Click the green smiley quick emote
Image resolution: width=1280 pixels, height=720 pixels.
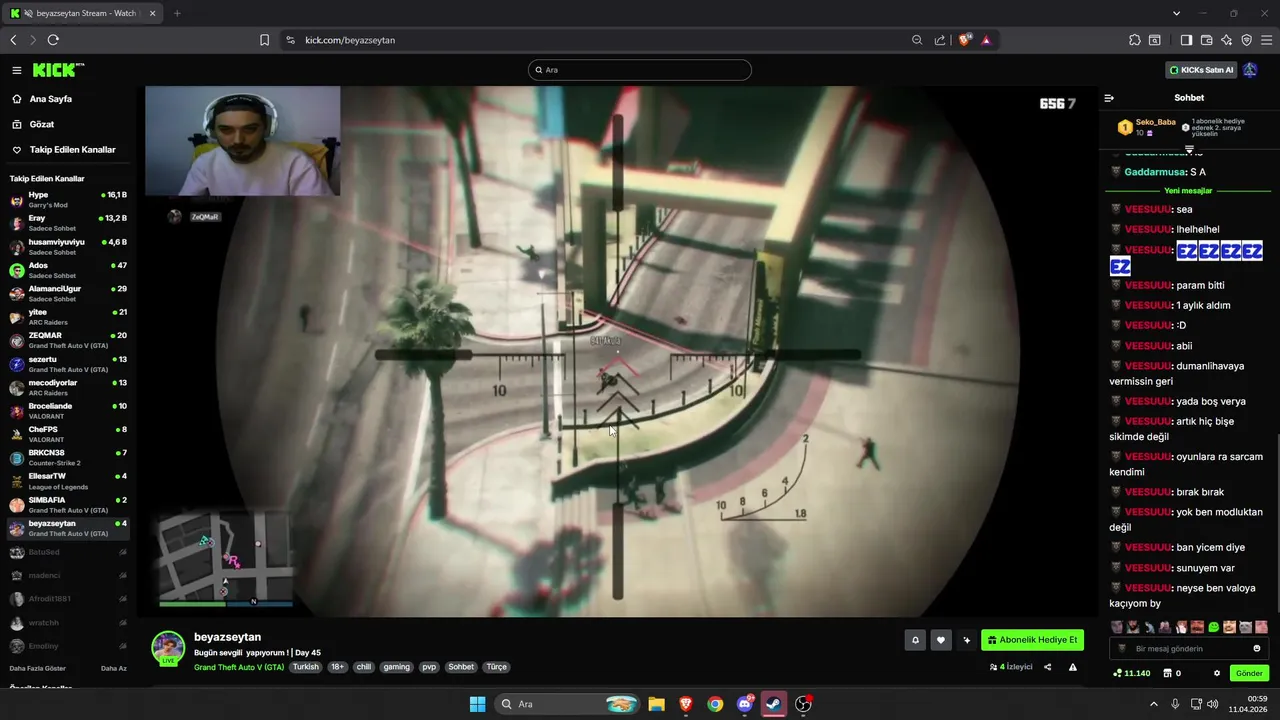(x=1213, y=627)
